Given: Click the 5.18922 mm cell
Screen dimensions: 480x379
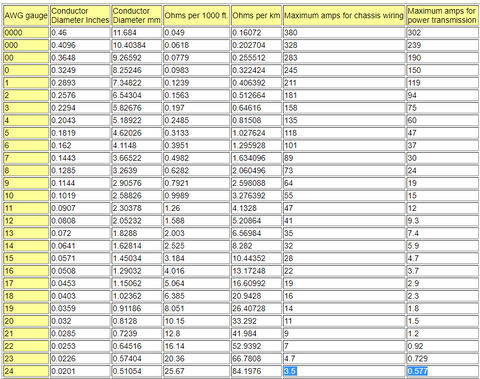Looking at the screenshot, I should (x=137, y=120).
